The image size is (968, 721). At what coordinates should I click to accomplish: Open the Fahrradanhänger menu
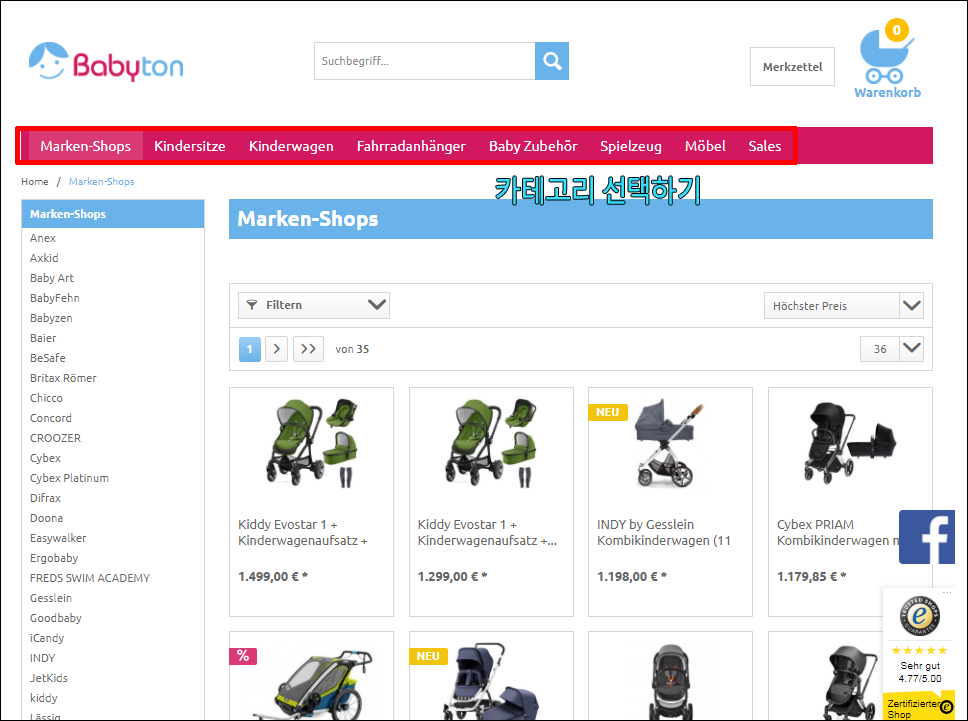(411, 146)
